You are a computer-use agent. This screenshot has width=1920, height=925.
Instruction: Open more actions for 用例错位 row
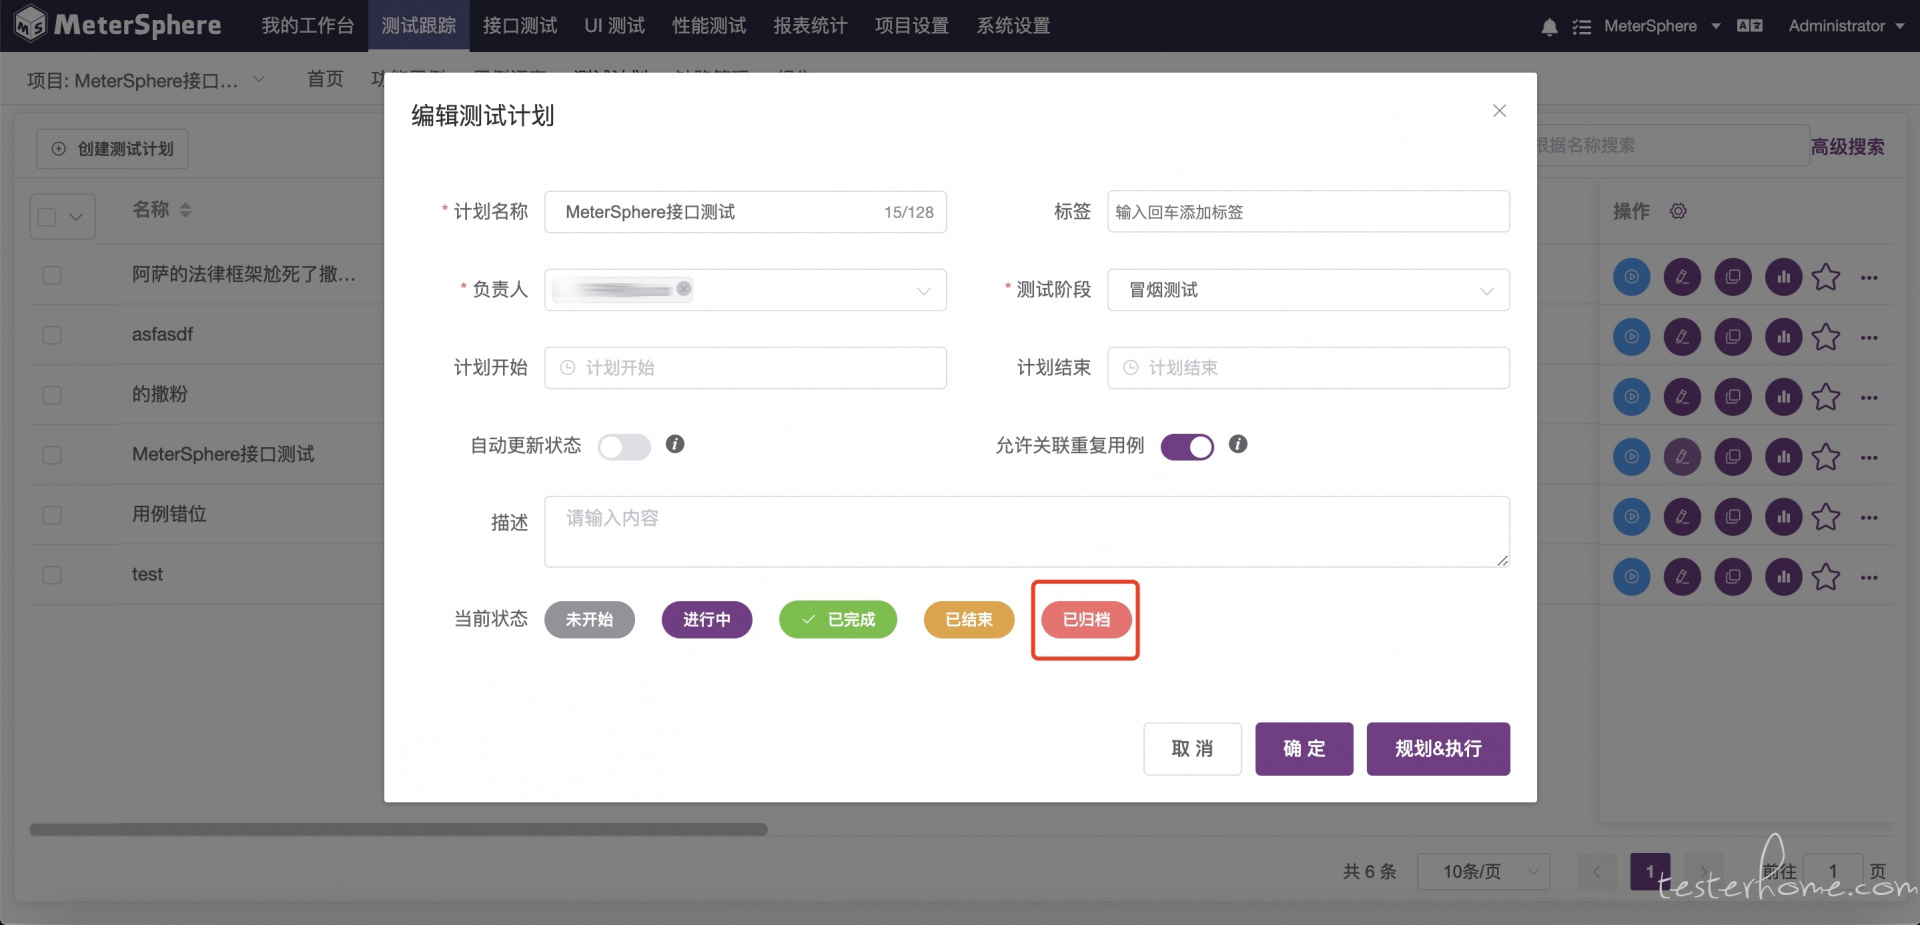pyautogui.click(x=1869, y=517)
